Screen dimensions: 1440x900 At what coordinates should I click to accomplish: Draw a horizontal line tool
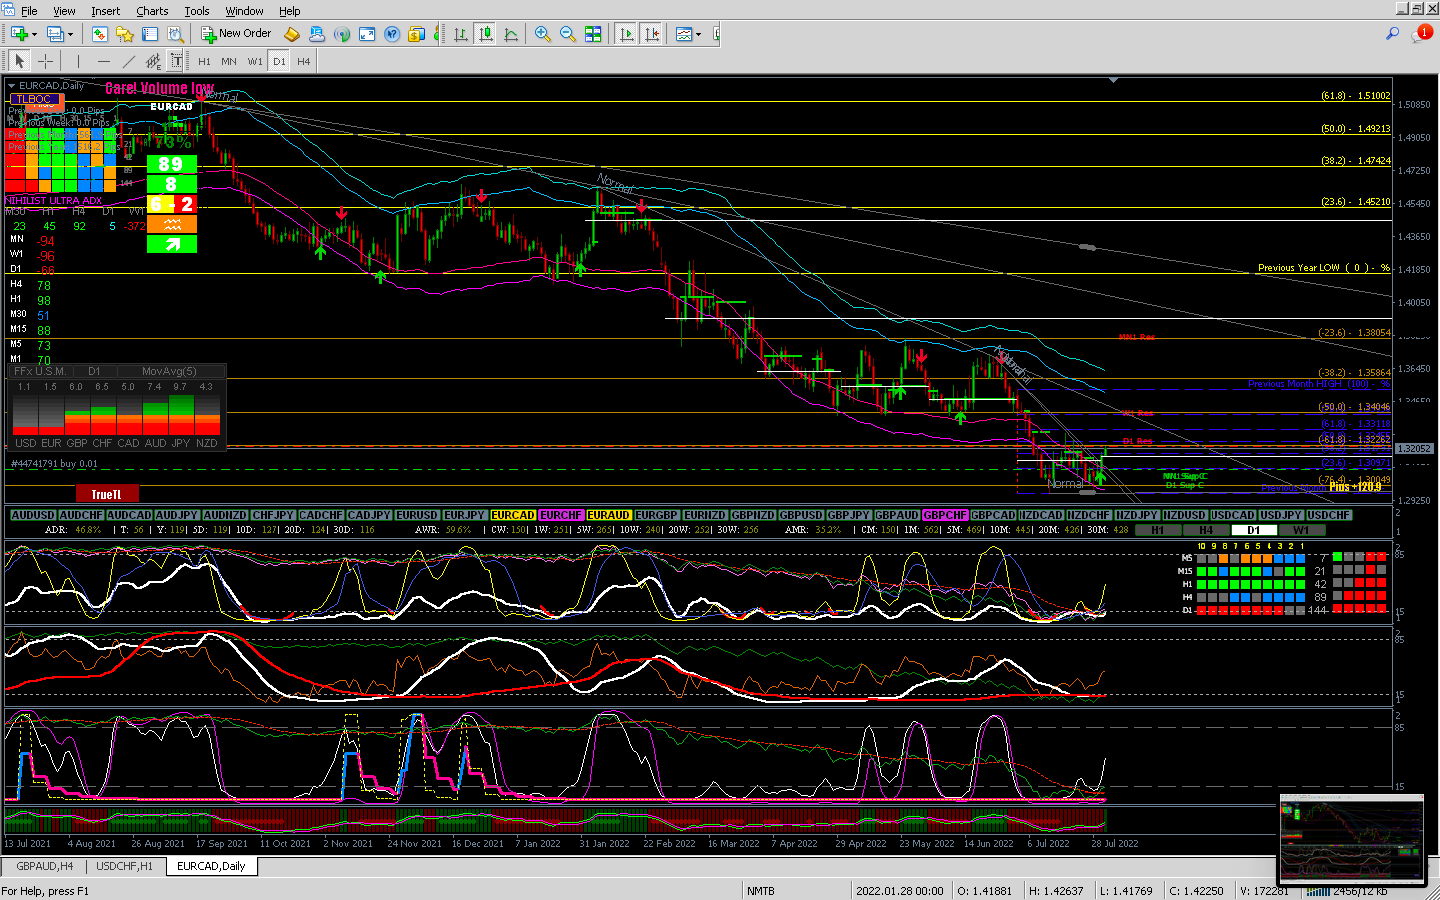click(103, 61)
